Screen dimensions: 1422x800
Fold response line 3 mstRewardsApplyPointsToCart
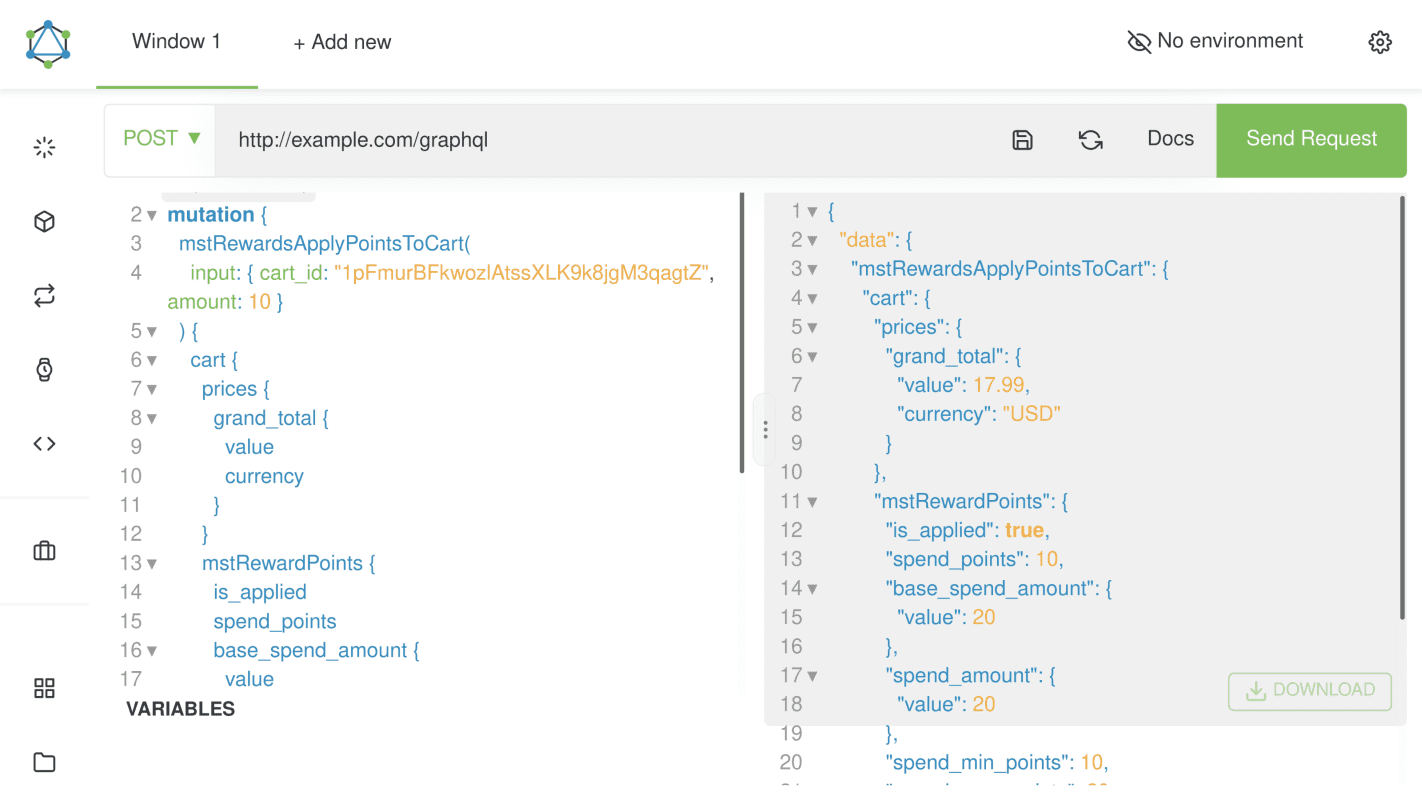click(812, 269)
